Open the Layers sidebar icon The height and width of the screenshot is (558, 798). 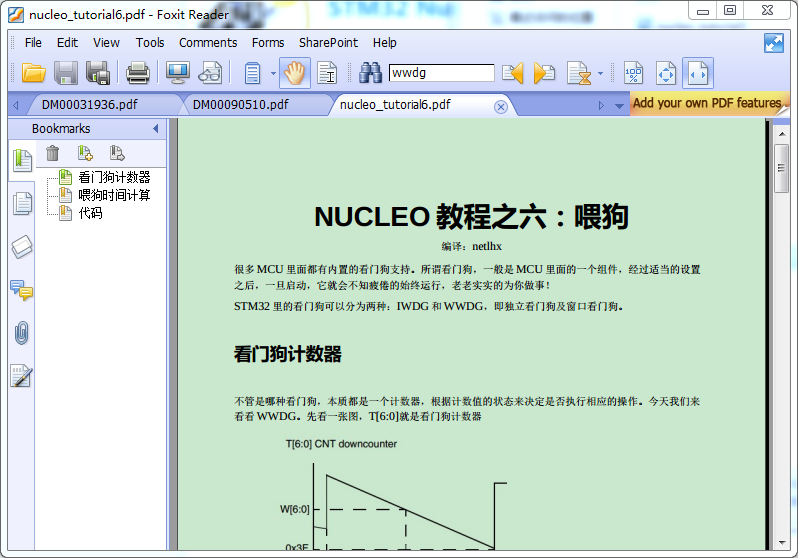pyautogui.click(x=22, y=247)
